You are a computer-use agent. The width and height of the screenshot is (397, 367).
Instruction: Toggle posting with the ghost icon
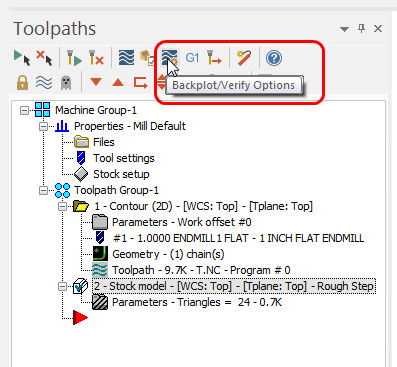click(66, 83)
